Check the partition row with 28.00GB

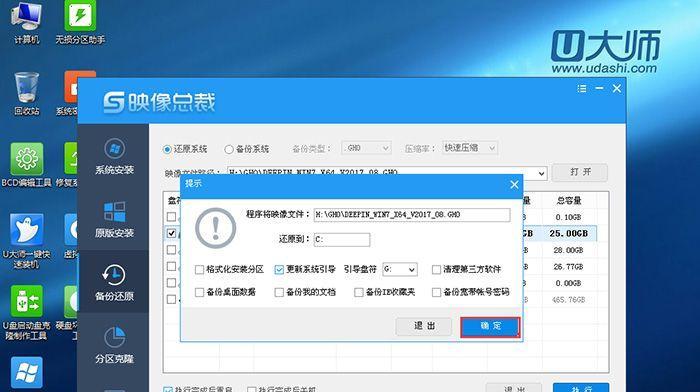tap(171, 250)
